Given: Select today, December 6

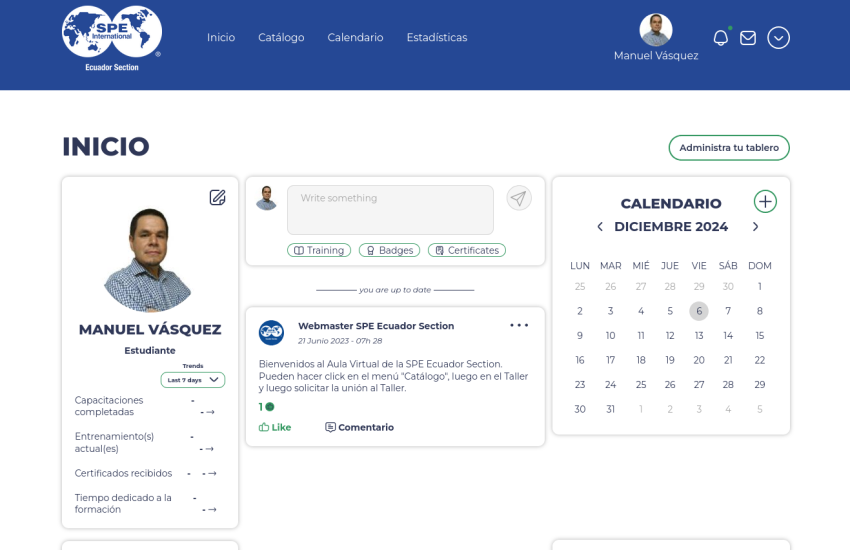Looking at the screenshot, I should (699, 311).
